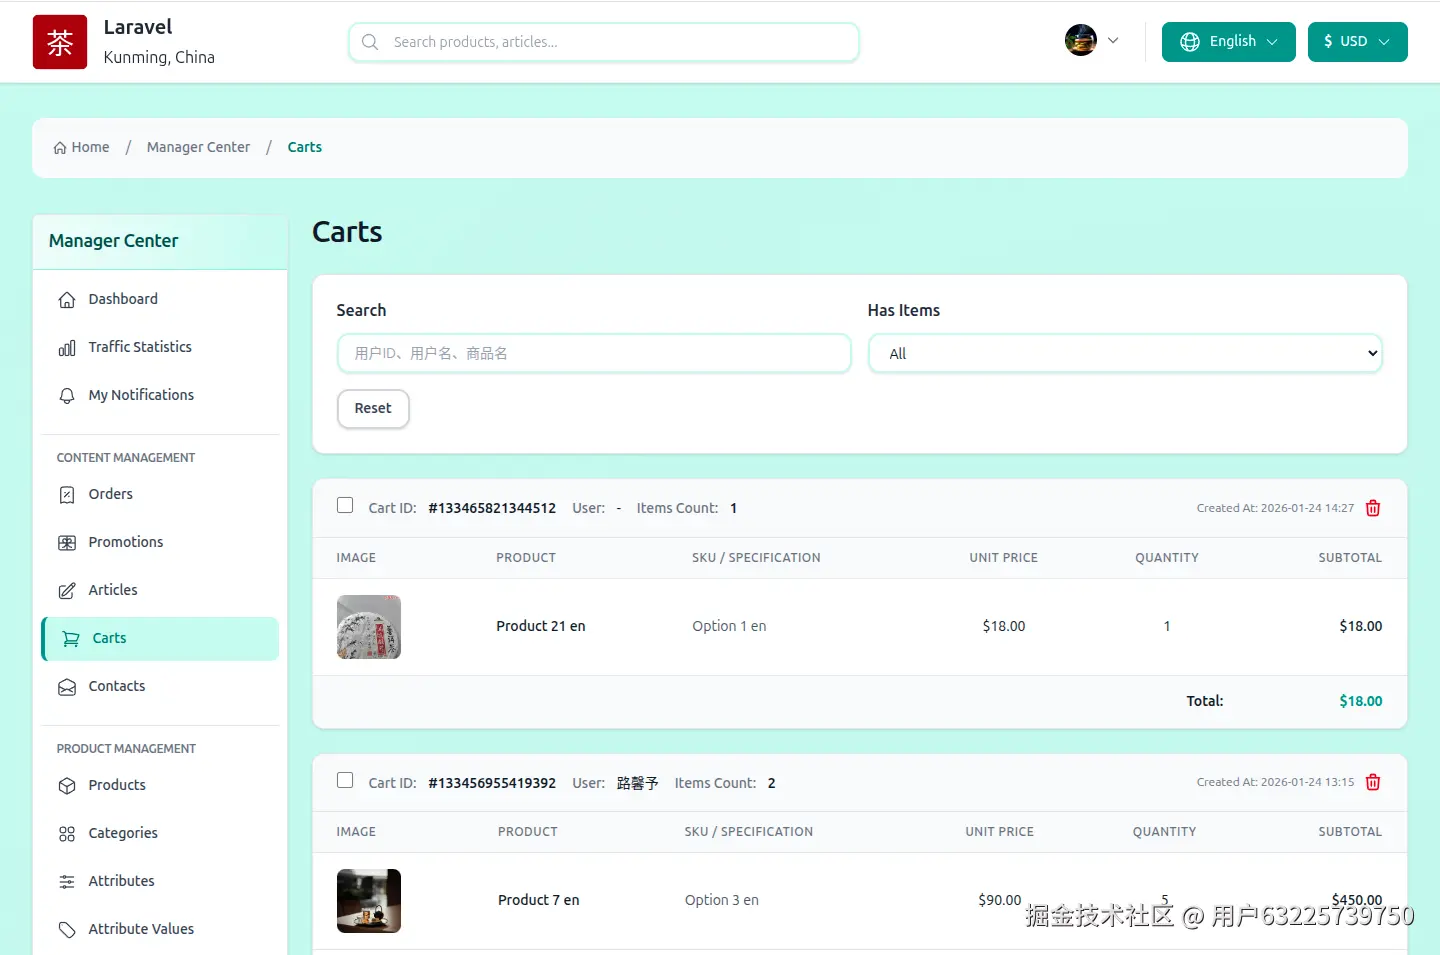Image resolution: width=1440 pixels, height=955 pixels.
Task: Click the Categories grid icon
Action: [x=67, y=834]
